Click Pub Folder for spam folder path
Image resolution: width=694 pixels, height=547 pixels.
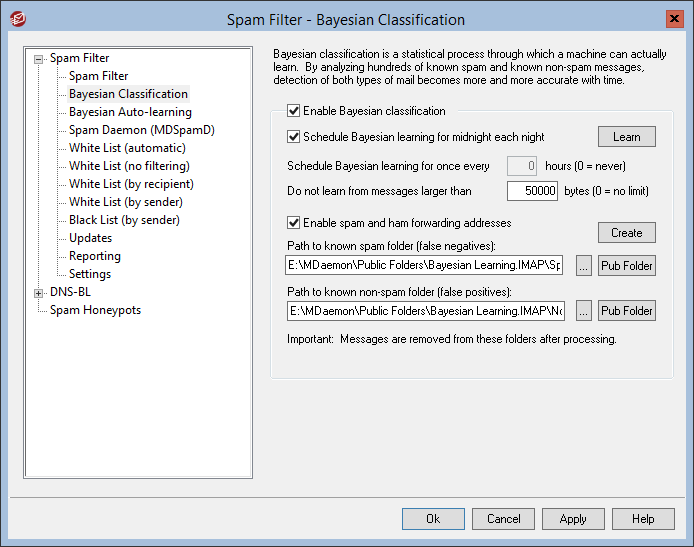click(x=627, y=266)
